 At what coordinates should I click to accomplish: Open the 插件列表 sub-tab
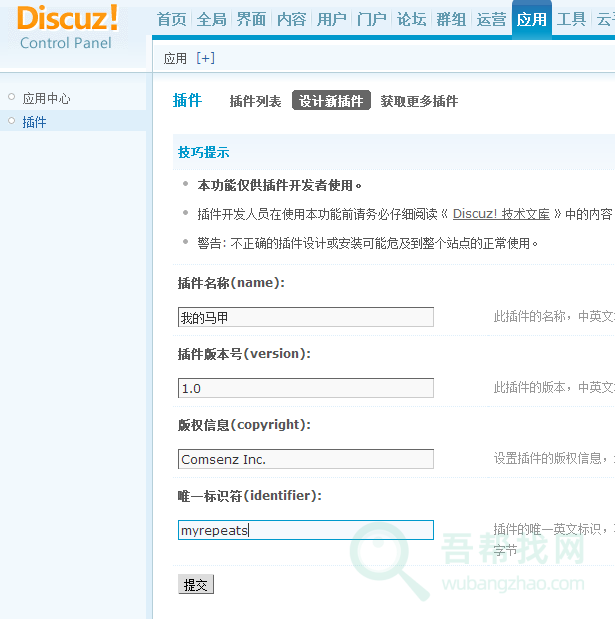click(255, 101)
